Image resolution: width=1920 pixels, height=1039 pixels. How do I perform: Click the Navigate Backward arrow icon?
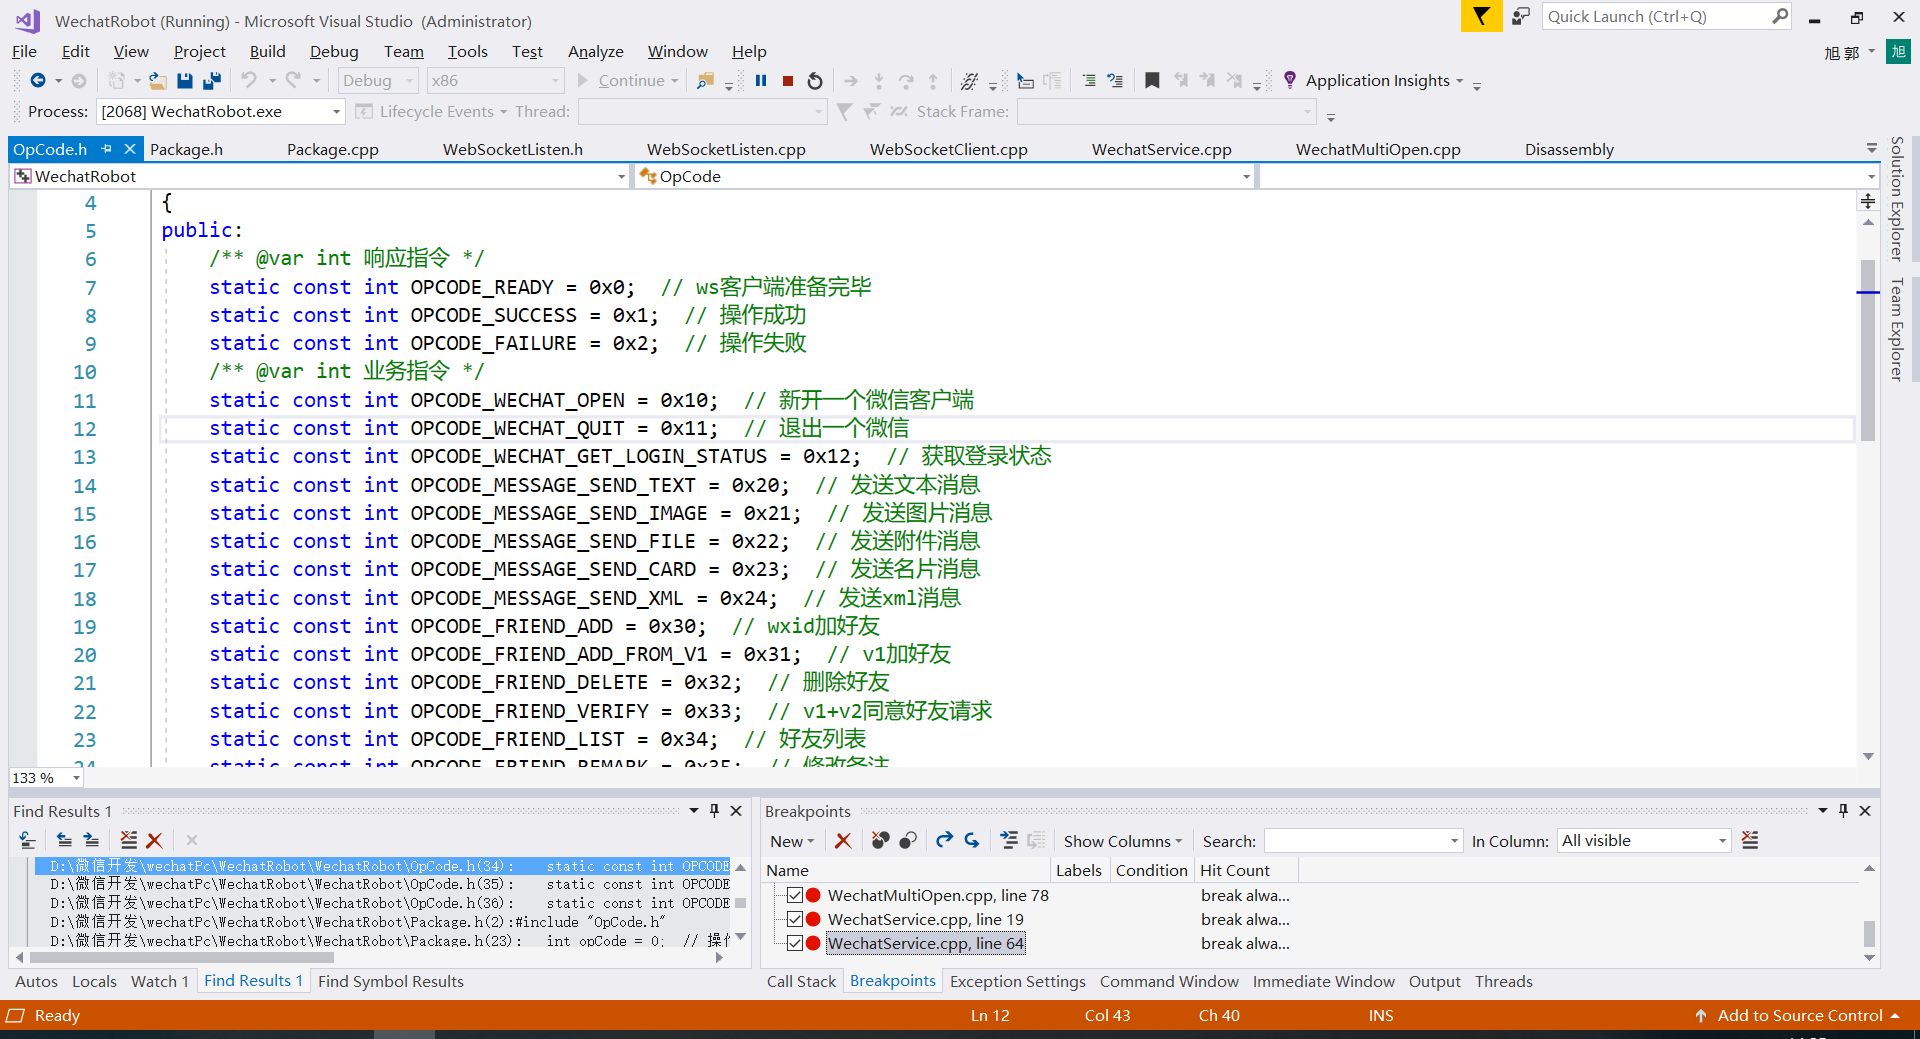point(38,81)
